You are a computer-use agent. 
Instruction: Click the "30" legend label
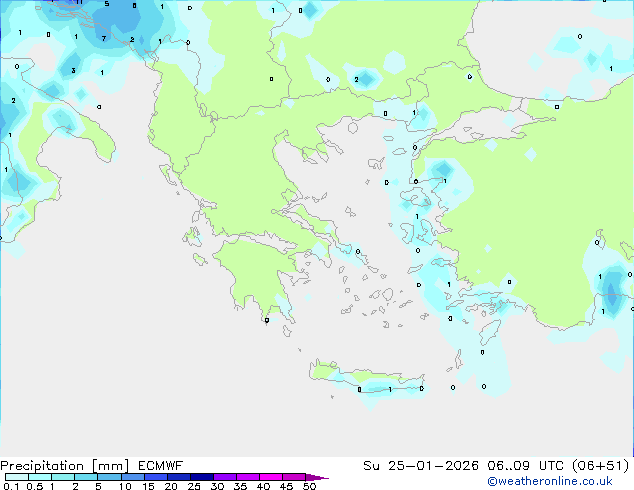coord(217,486)
